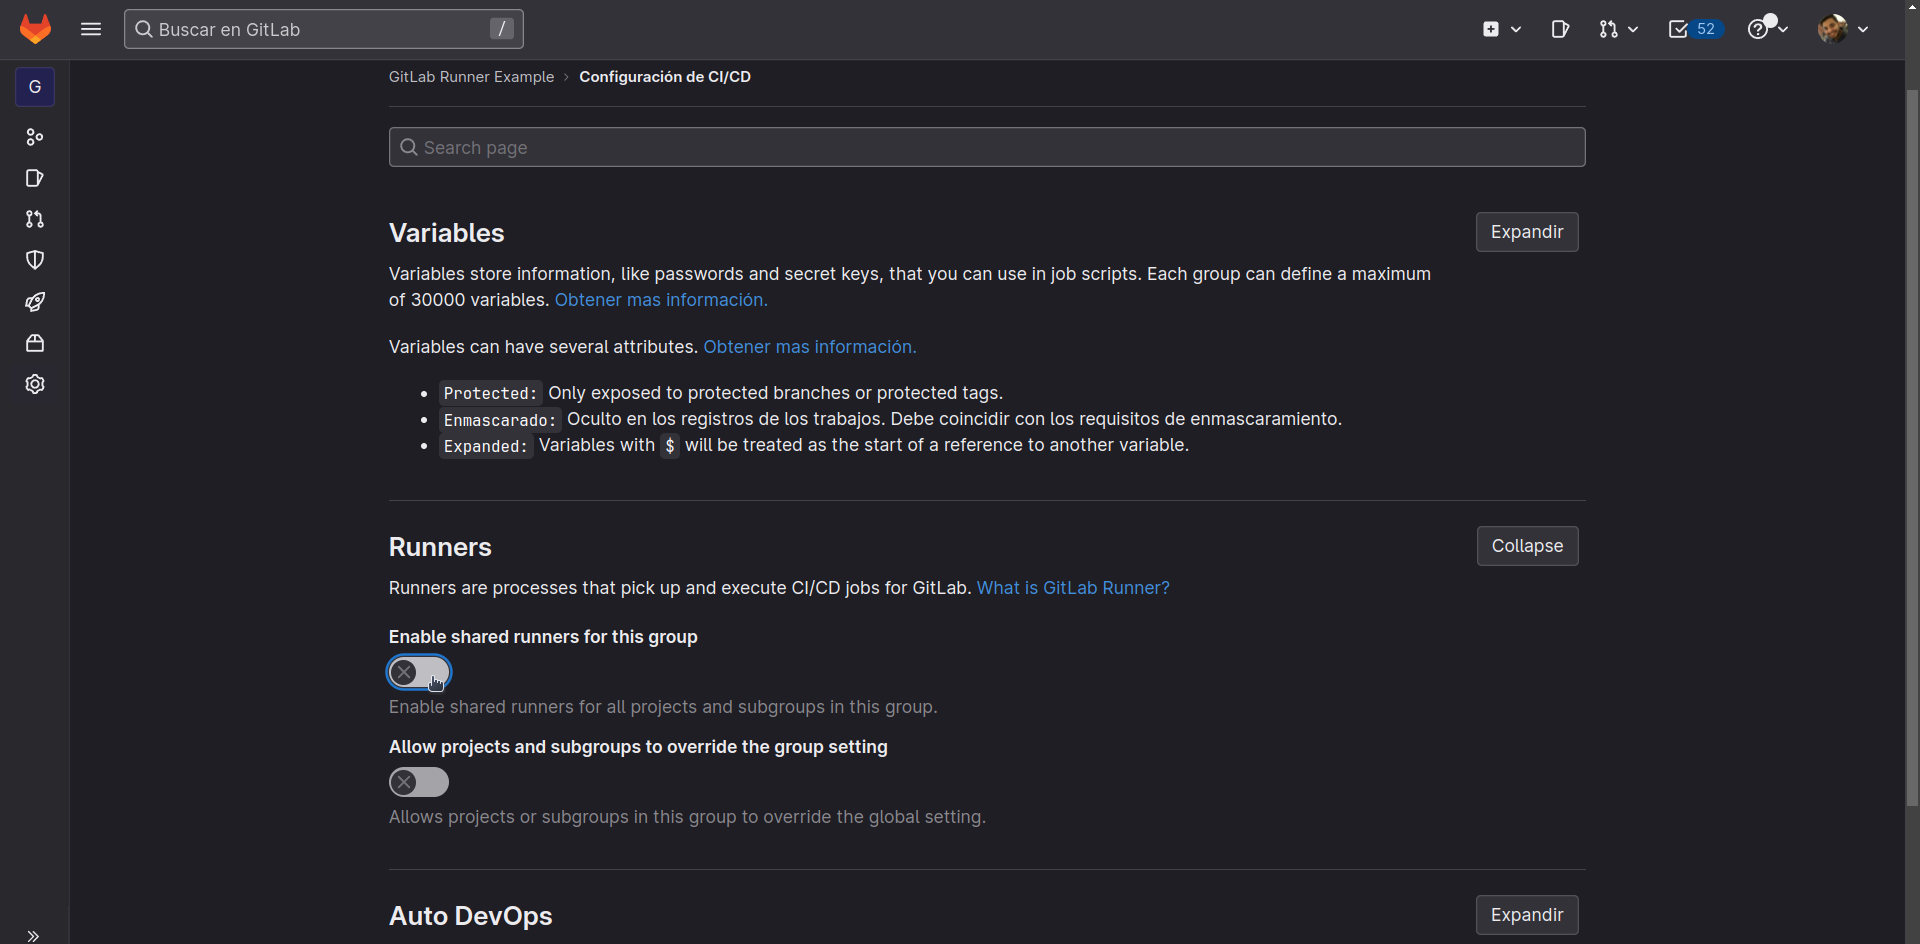Click the Enmascarado: code label

(x=500, y=420)
